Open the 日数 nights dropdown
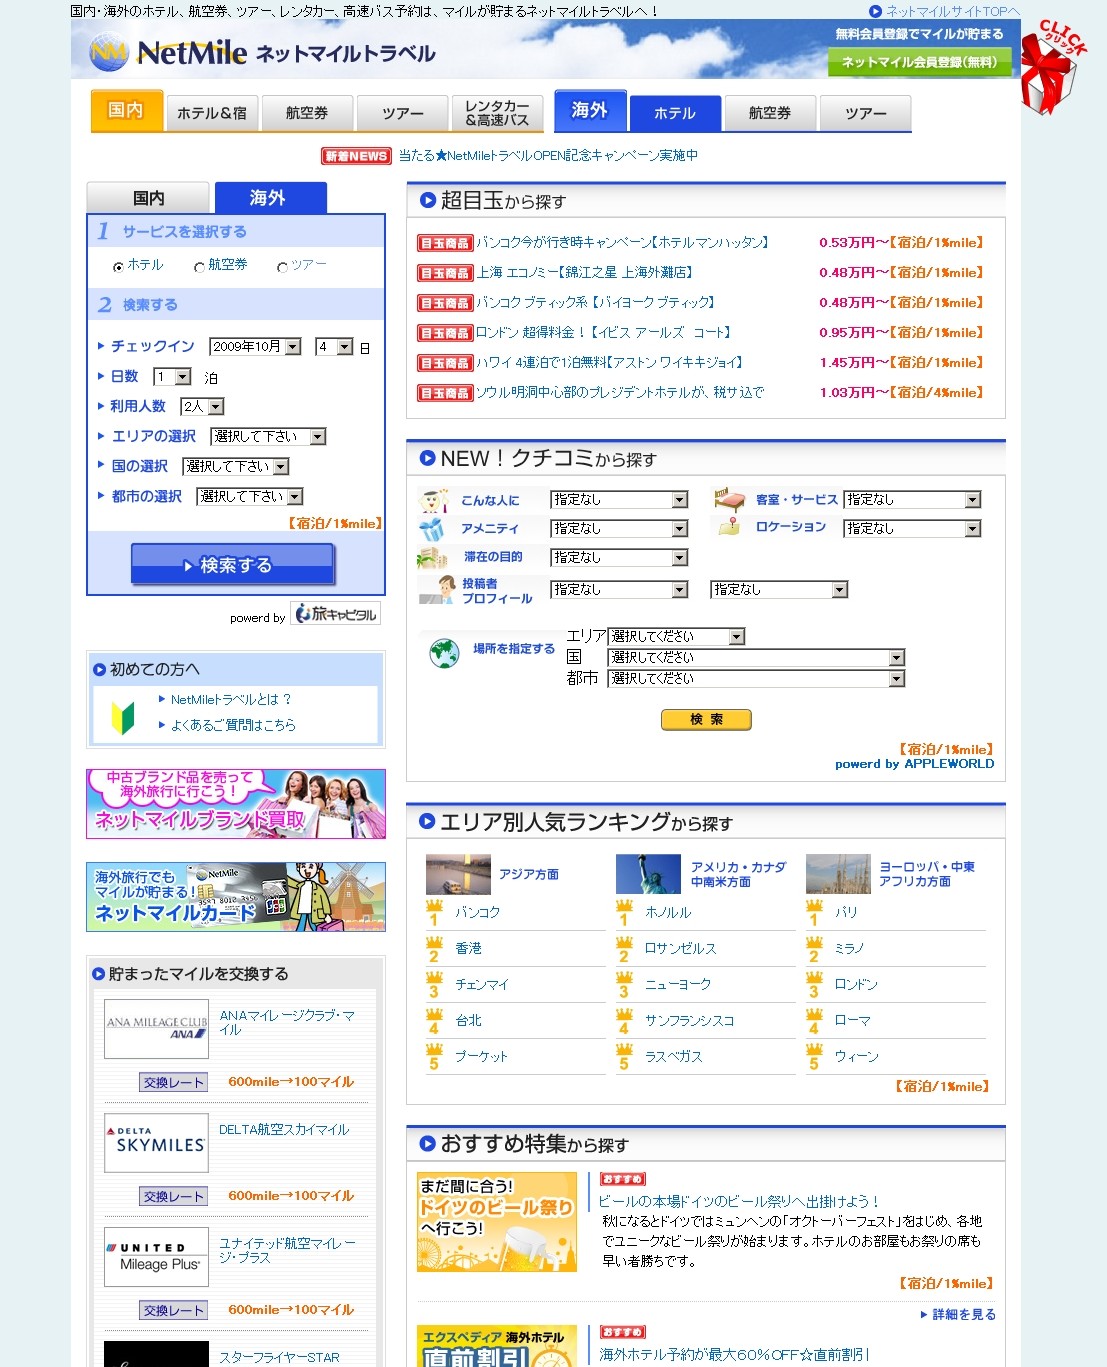 [172, 377]
